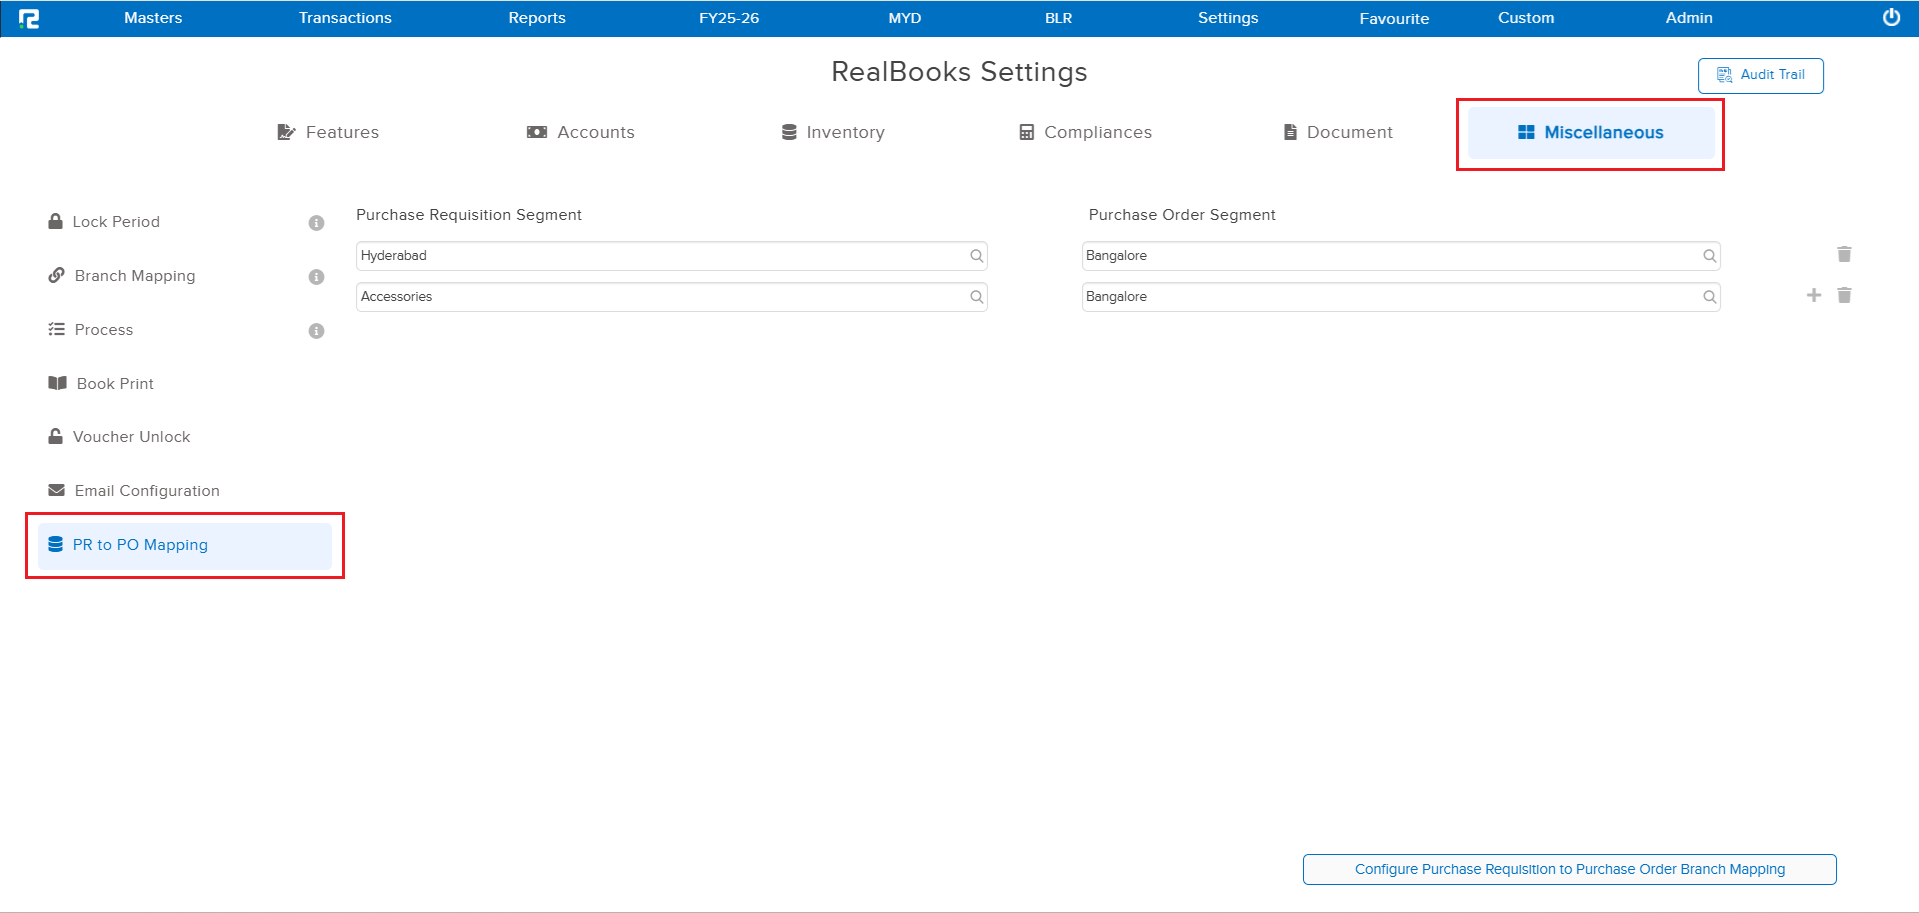Switch to the Inventory settings tab
Screen dimensions: 1919x913
click(833, 132)
